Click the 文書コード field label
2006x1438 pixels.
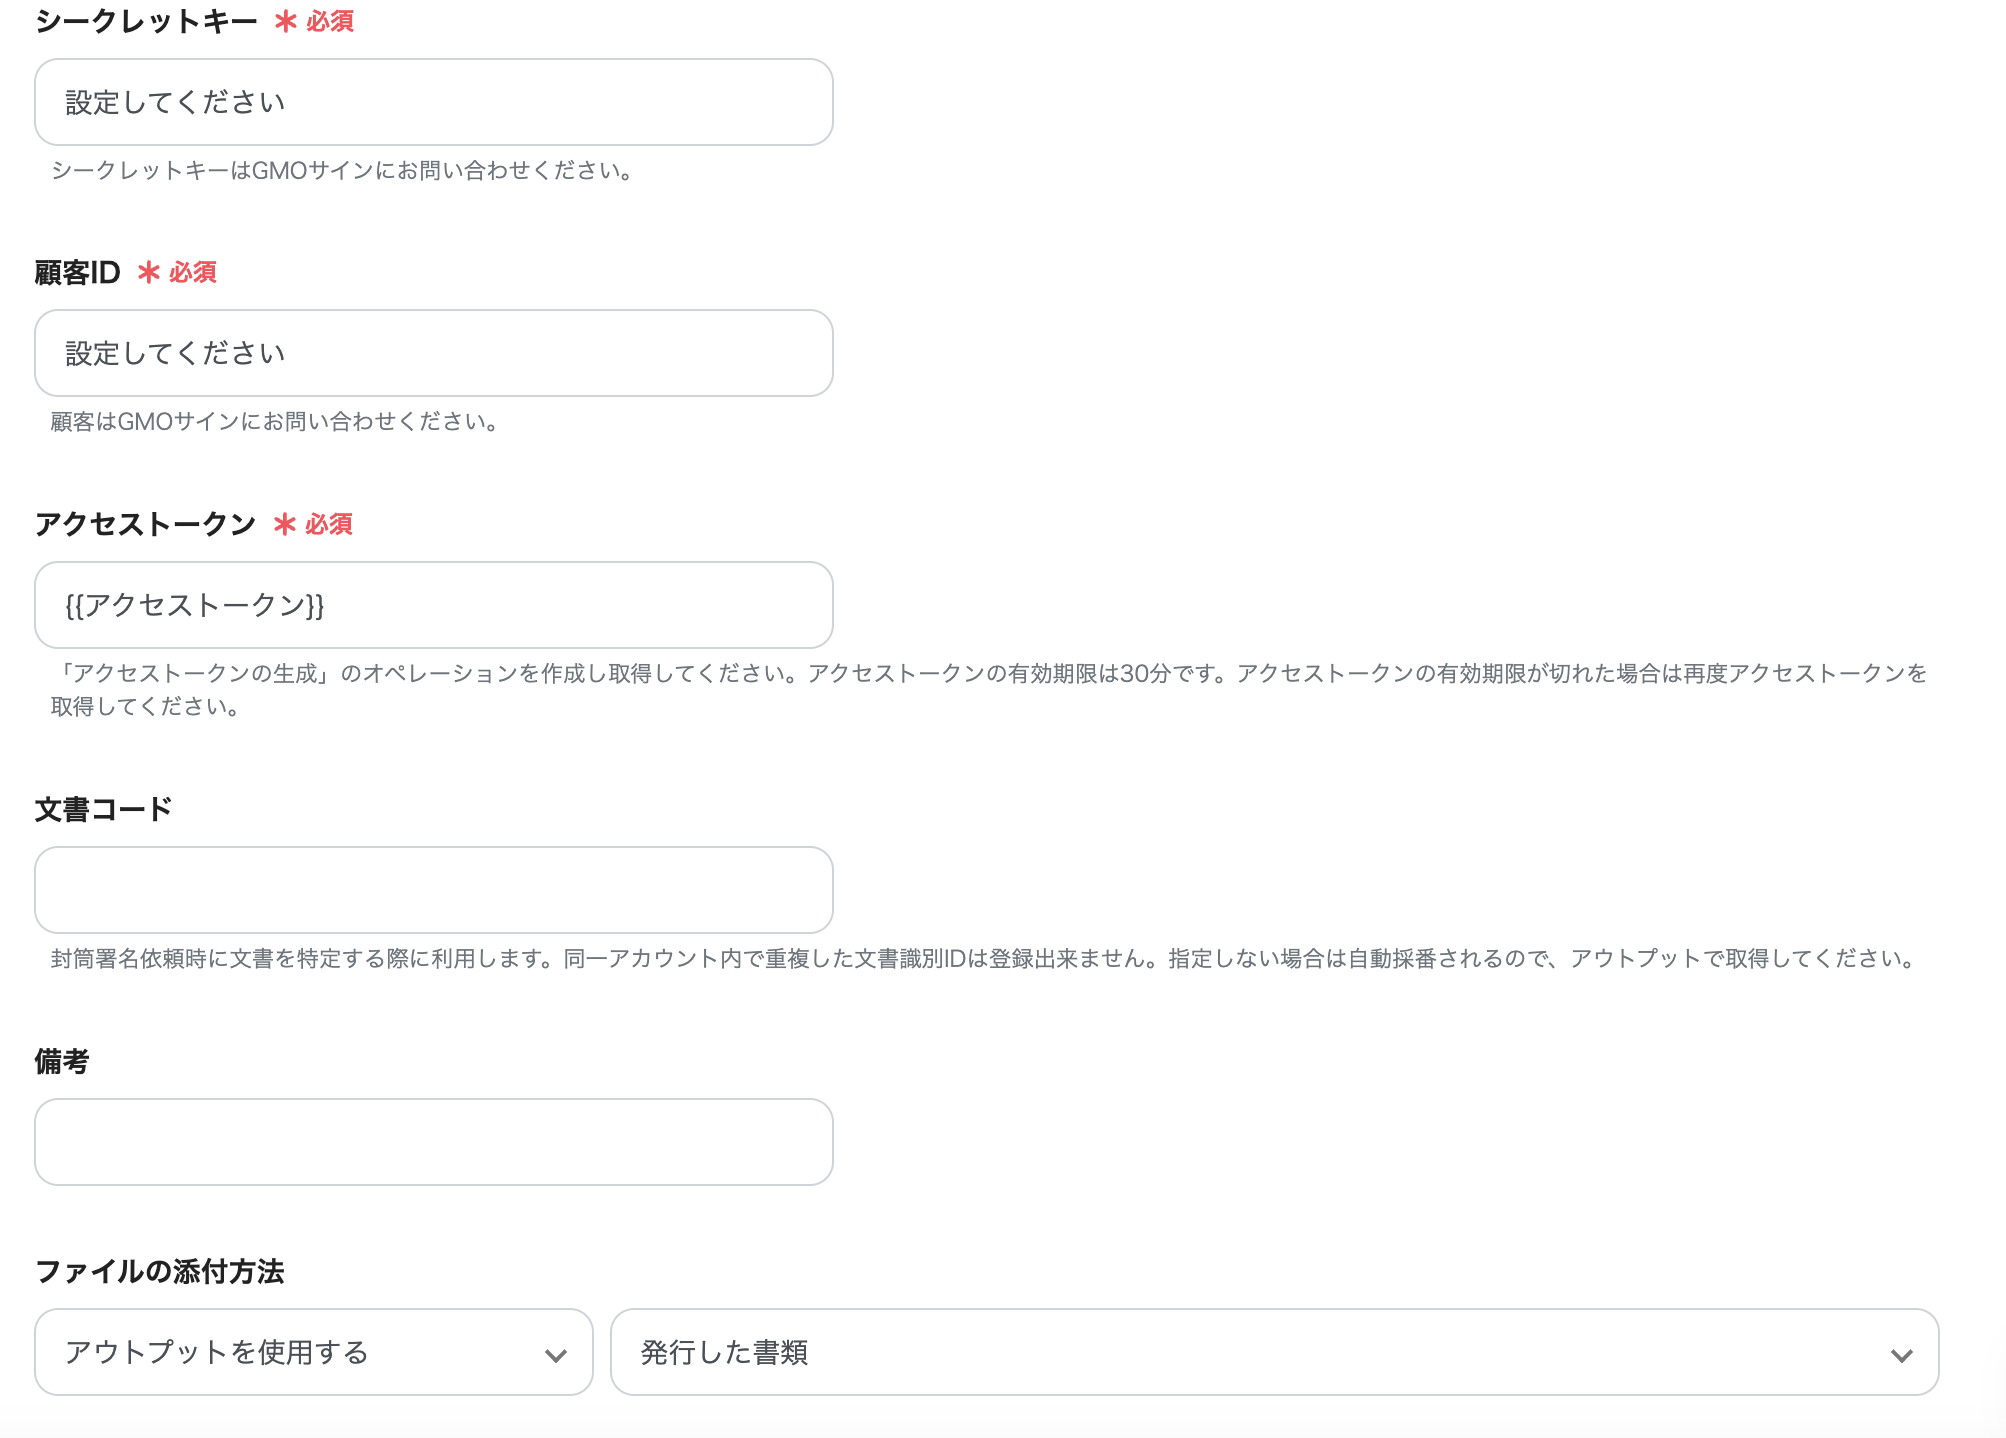[x=104, y=809]
